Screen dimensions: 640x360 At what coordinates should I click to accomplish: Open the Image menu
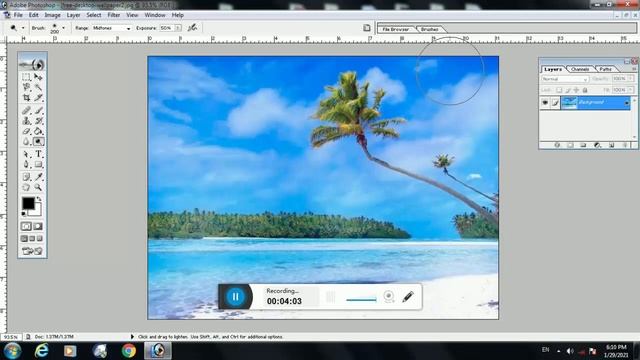(x=52, y=15)
